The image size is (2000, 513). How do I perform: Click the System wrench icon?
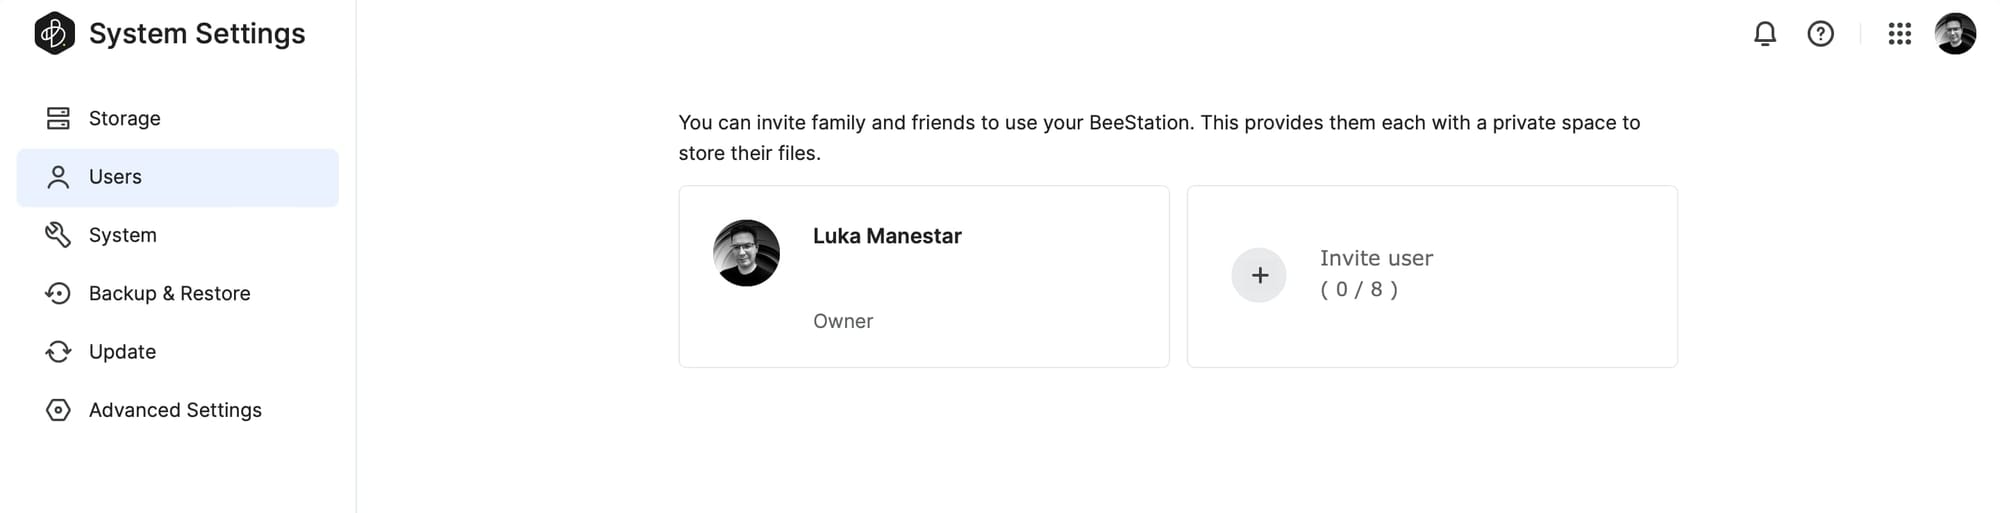pos(58,235)
